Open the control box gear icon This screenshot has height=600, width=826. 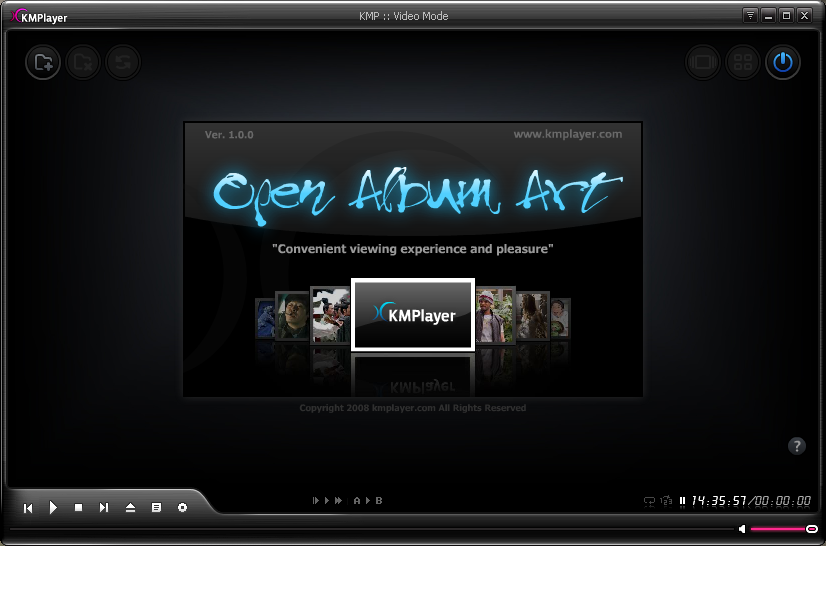point(182,507)
